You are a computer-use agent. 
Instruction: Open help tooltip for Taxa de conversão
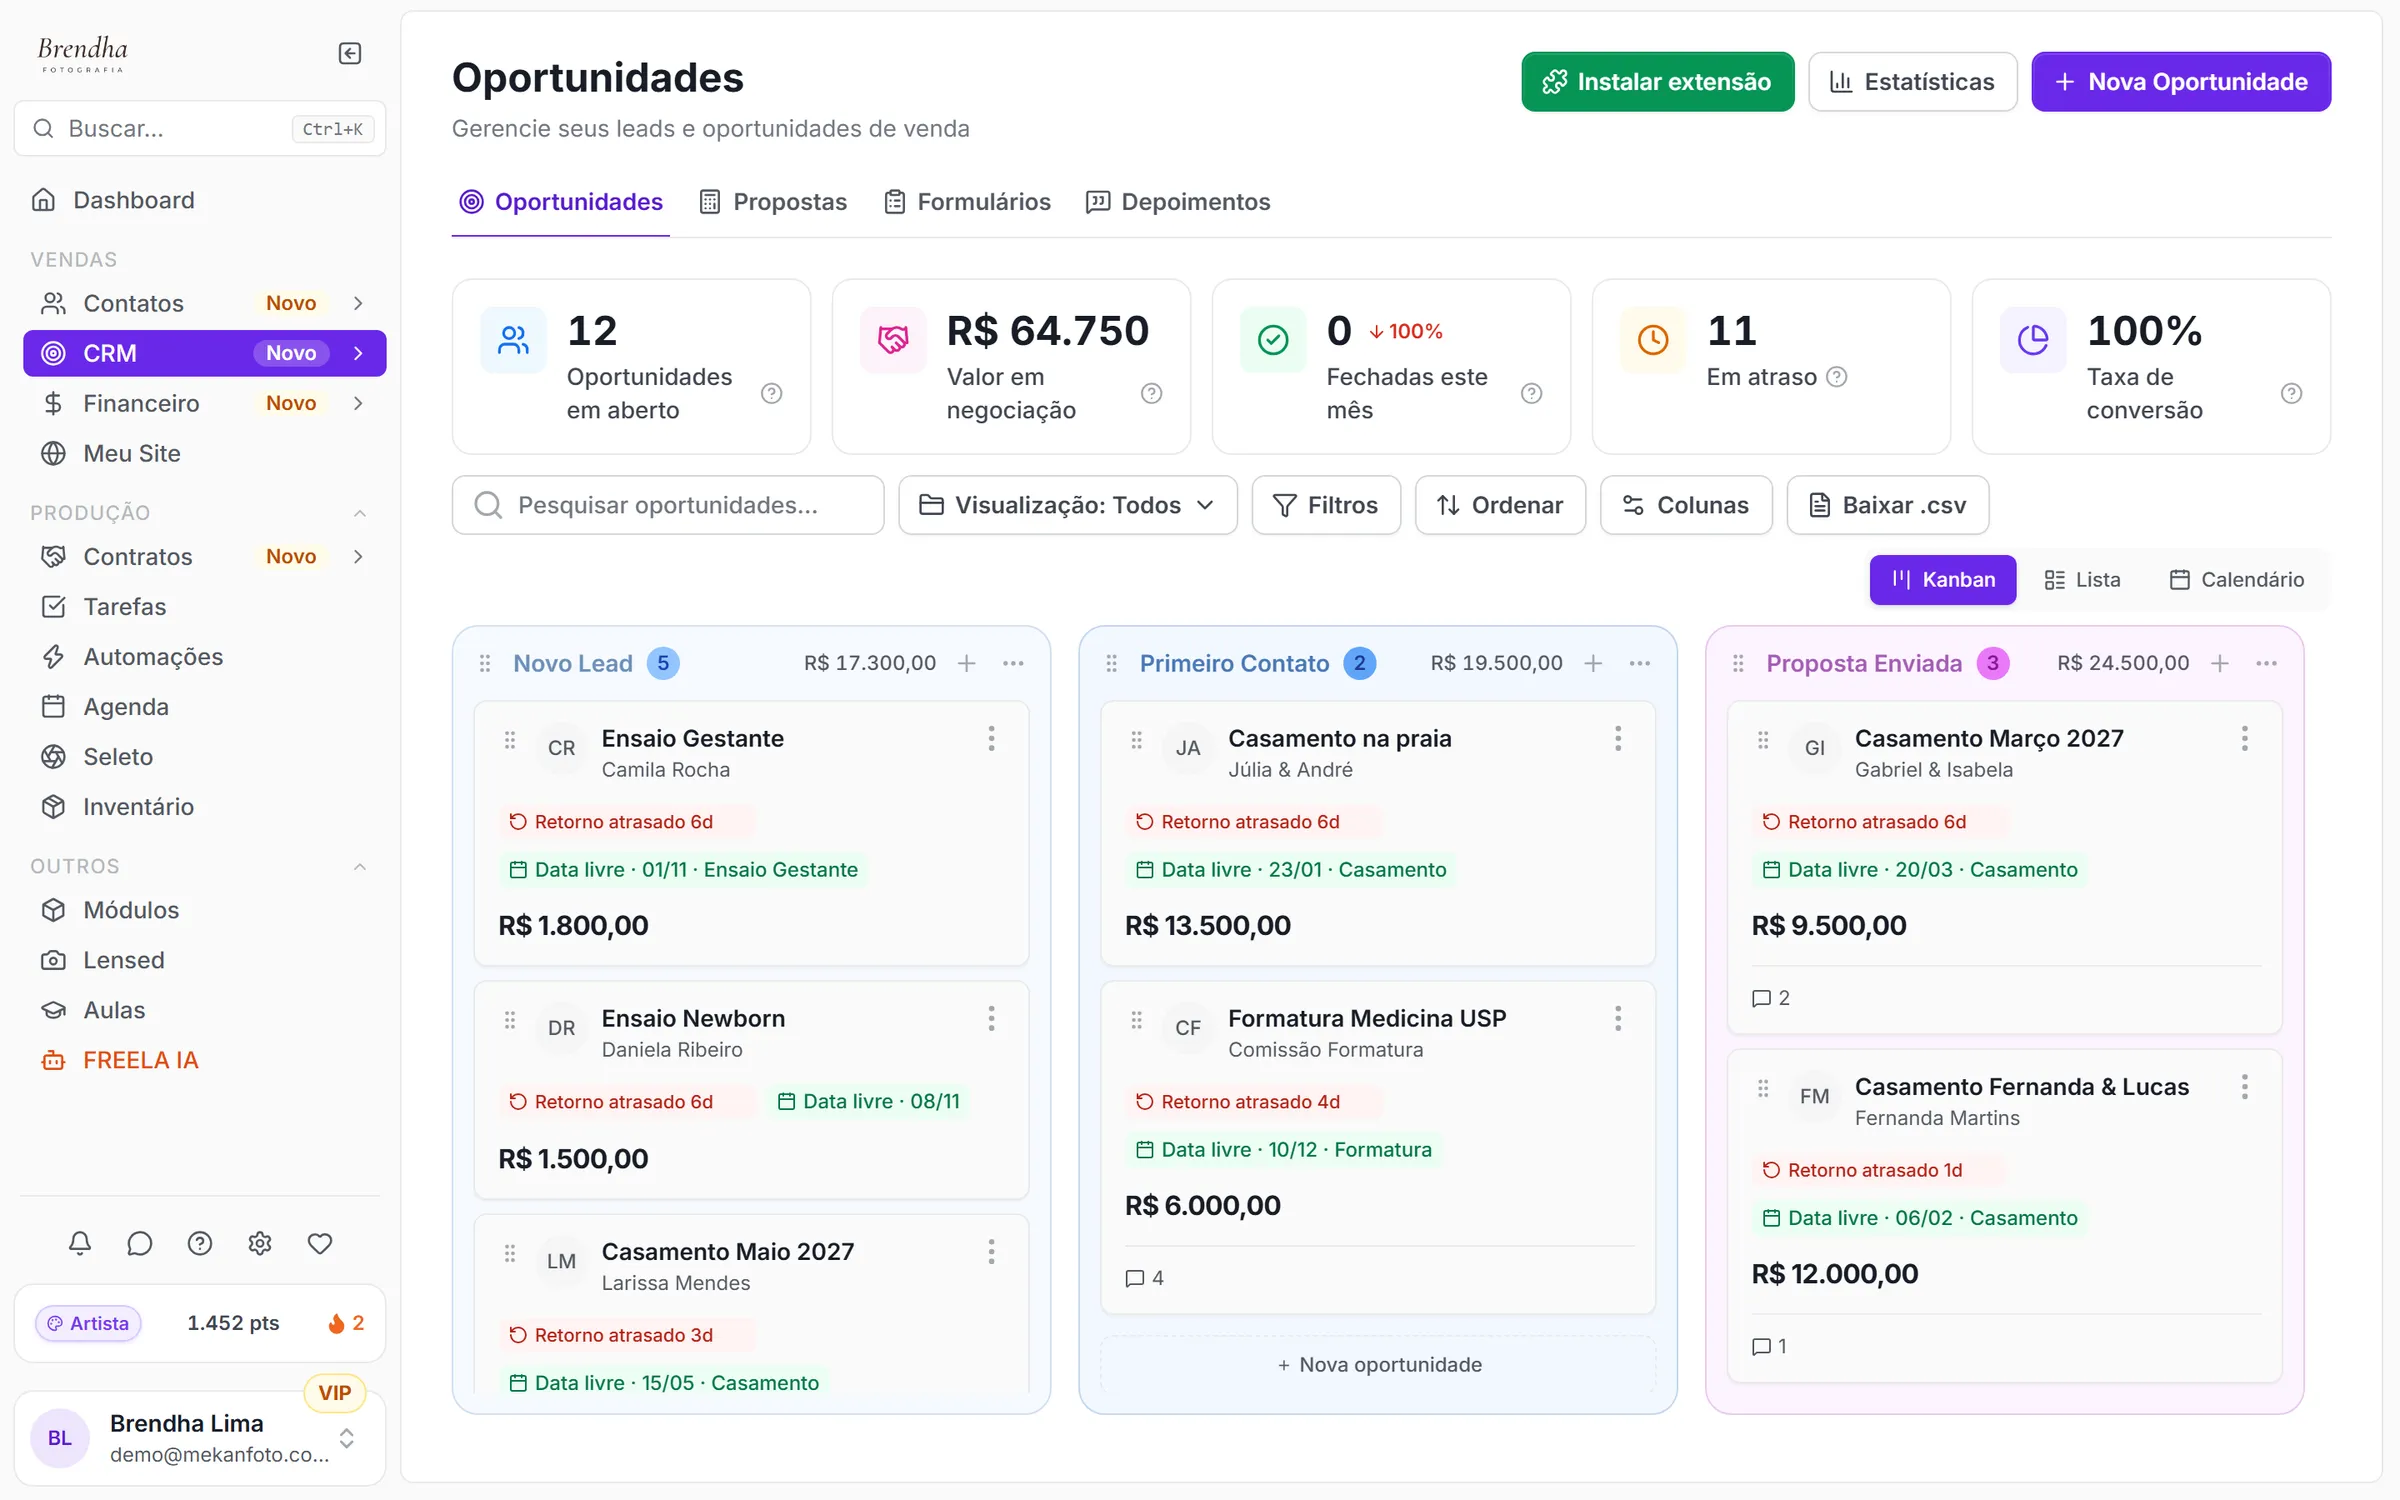tap(2291, 393)
